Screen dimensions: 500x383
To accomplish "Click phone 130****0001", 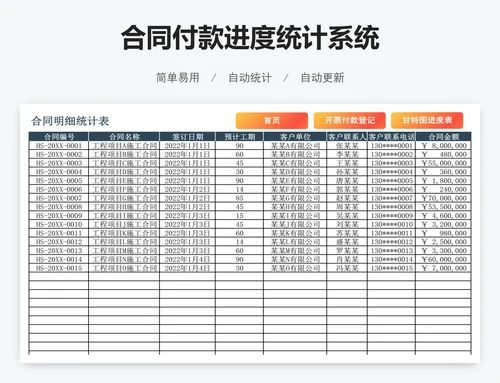I will tap(392, 146).
